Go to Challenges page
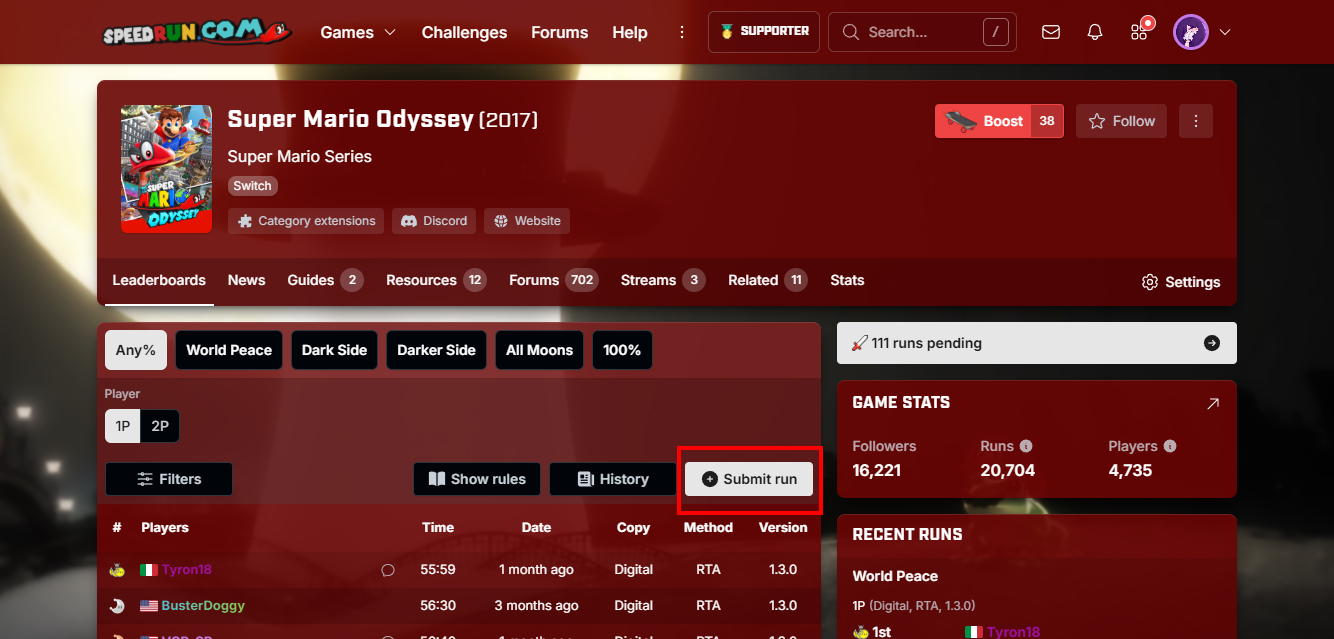Screen dimensions: 1334x639 click(x=464, y=32)
